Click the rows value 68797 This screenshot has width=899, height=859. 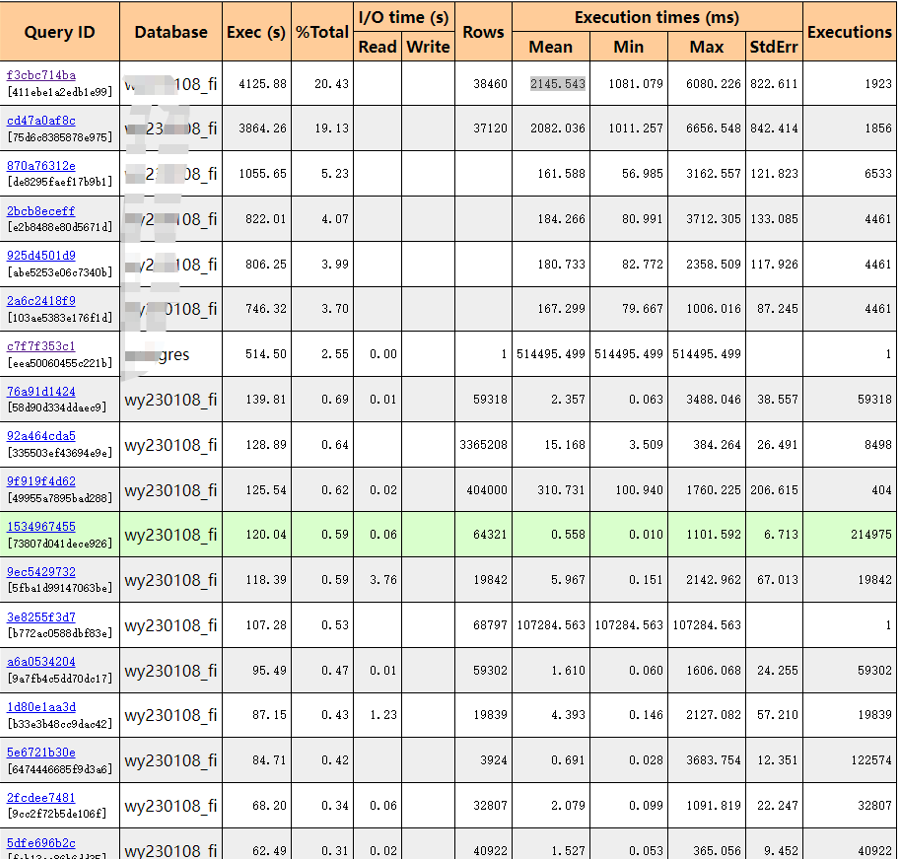[x=490, y=625]
